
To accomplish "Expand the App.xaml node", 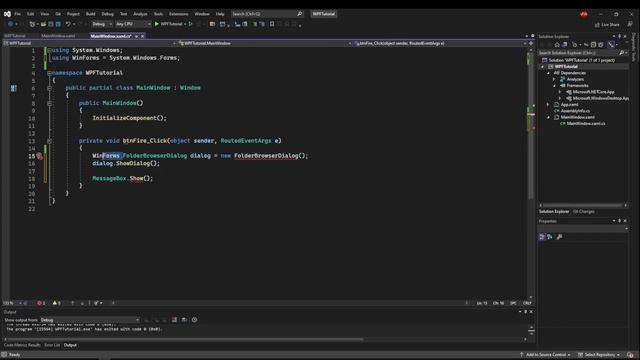I will click(549, 104).
